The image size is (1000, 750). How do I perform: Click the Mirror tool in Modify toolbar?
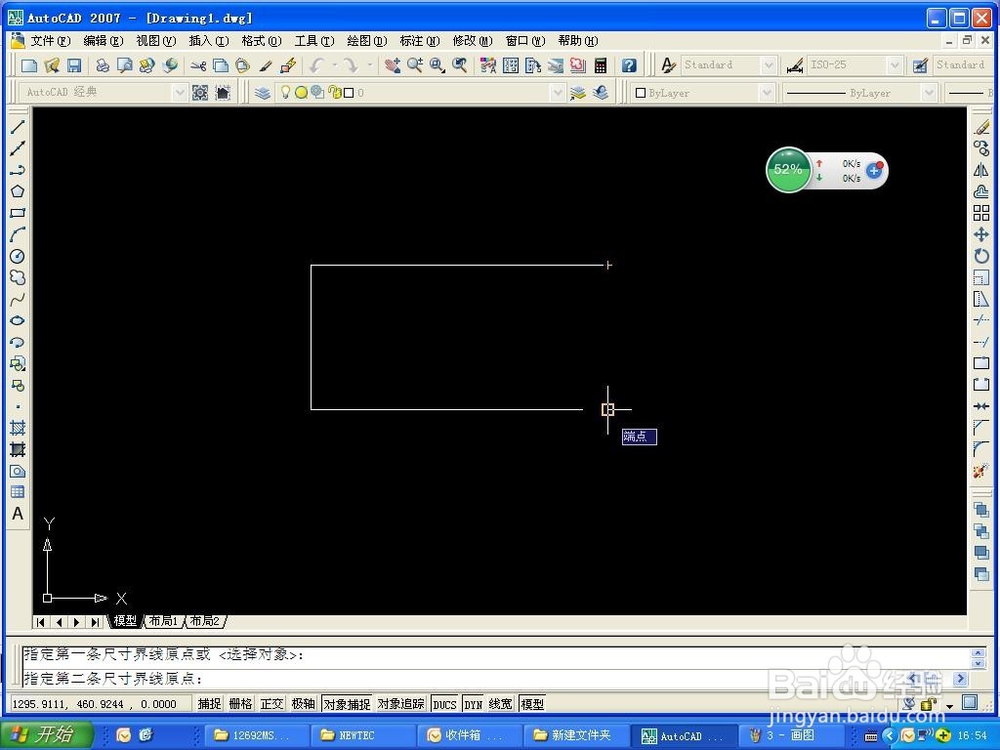982,170
